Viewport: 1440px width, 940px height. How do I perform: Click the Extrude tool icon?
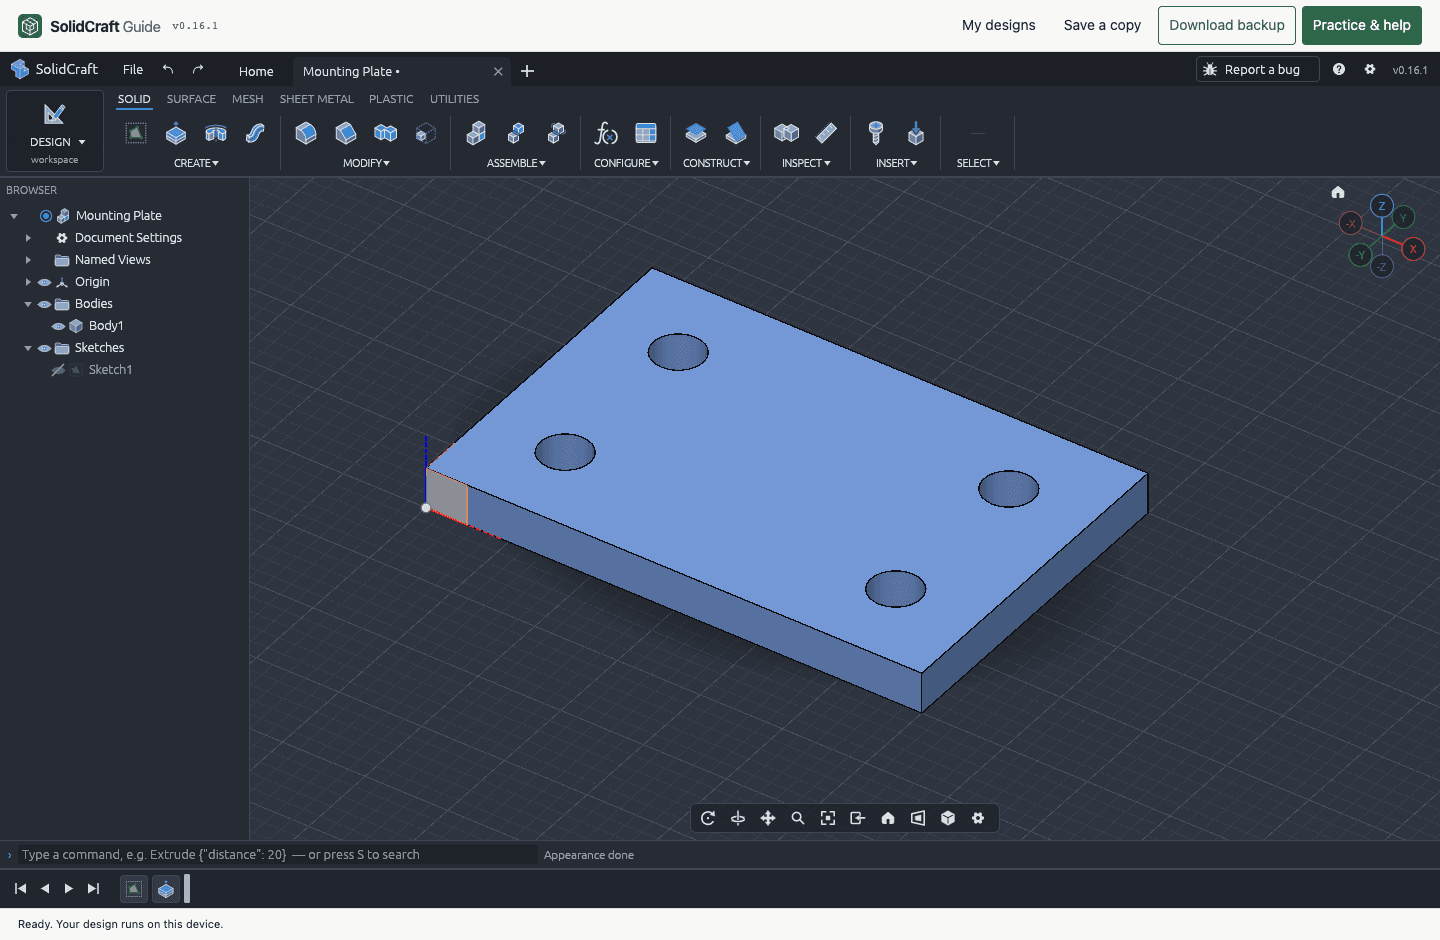(x=176, y=133)
